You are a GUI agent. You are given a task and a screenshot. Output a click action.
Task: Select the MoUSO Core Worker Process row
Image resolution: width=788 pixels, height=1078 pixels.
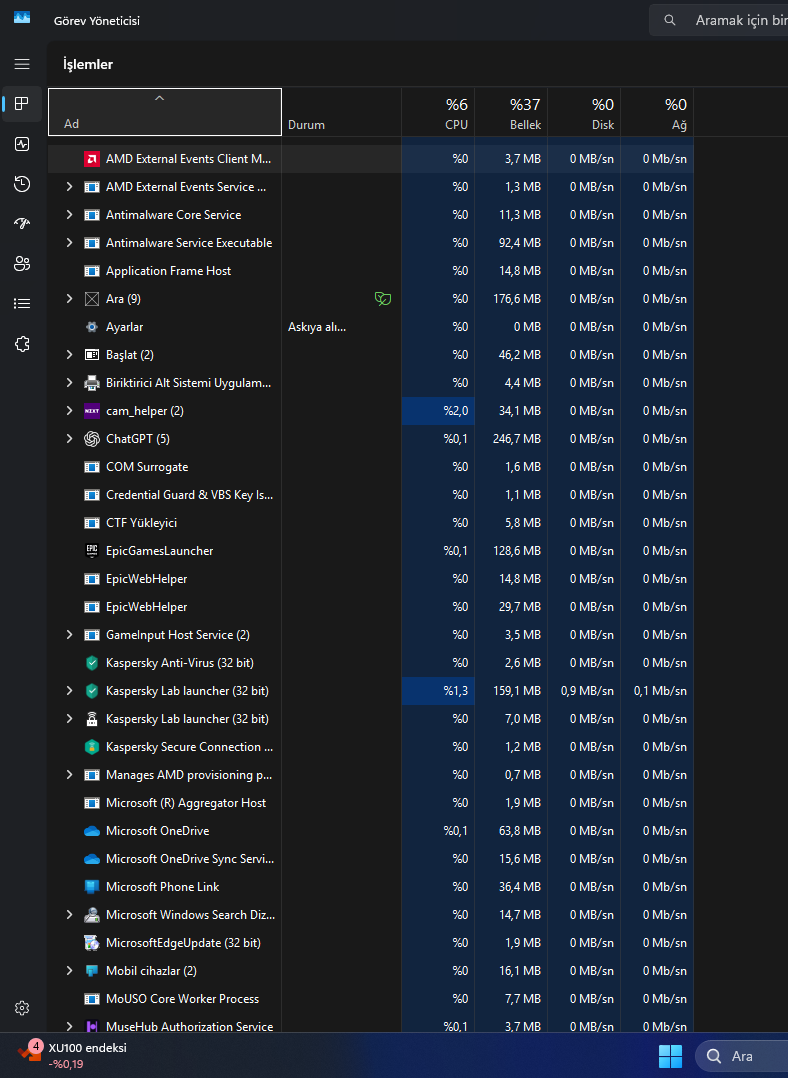pyautogui.click(x=371, y=998)
